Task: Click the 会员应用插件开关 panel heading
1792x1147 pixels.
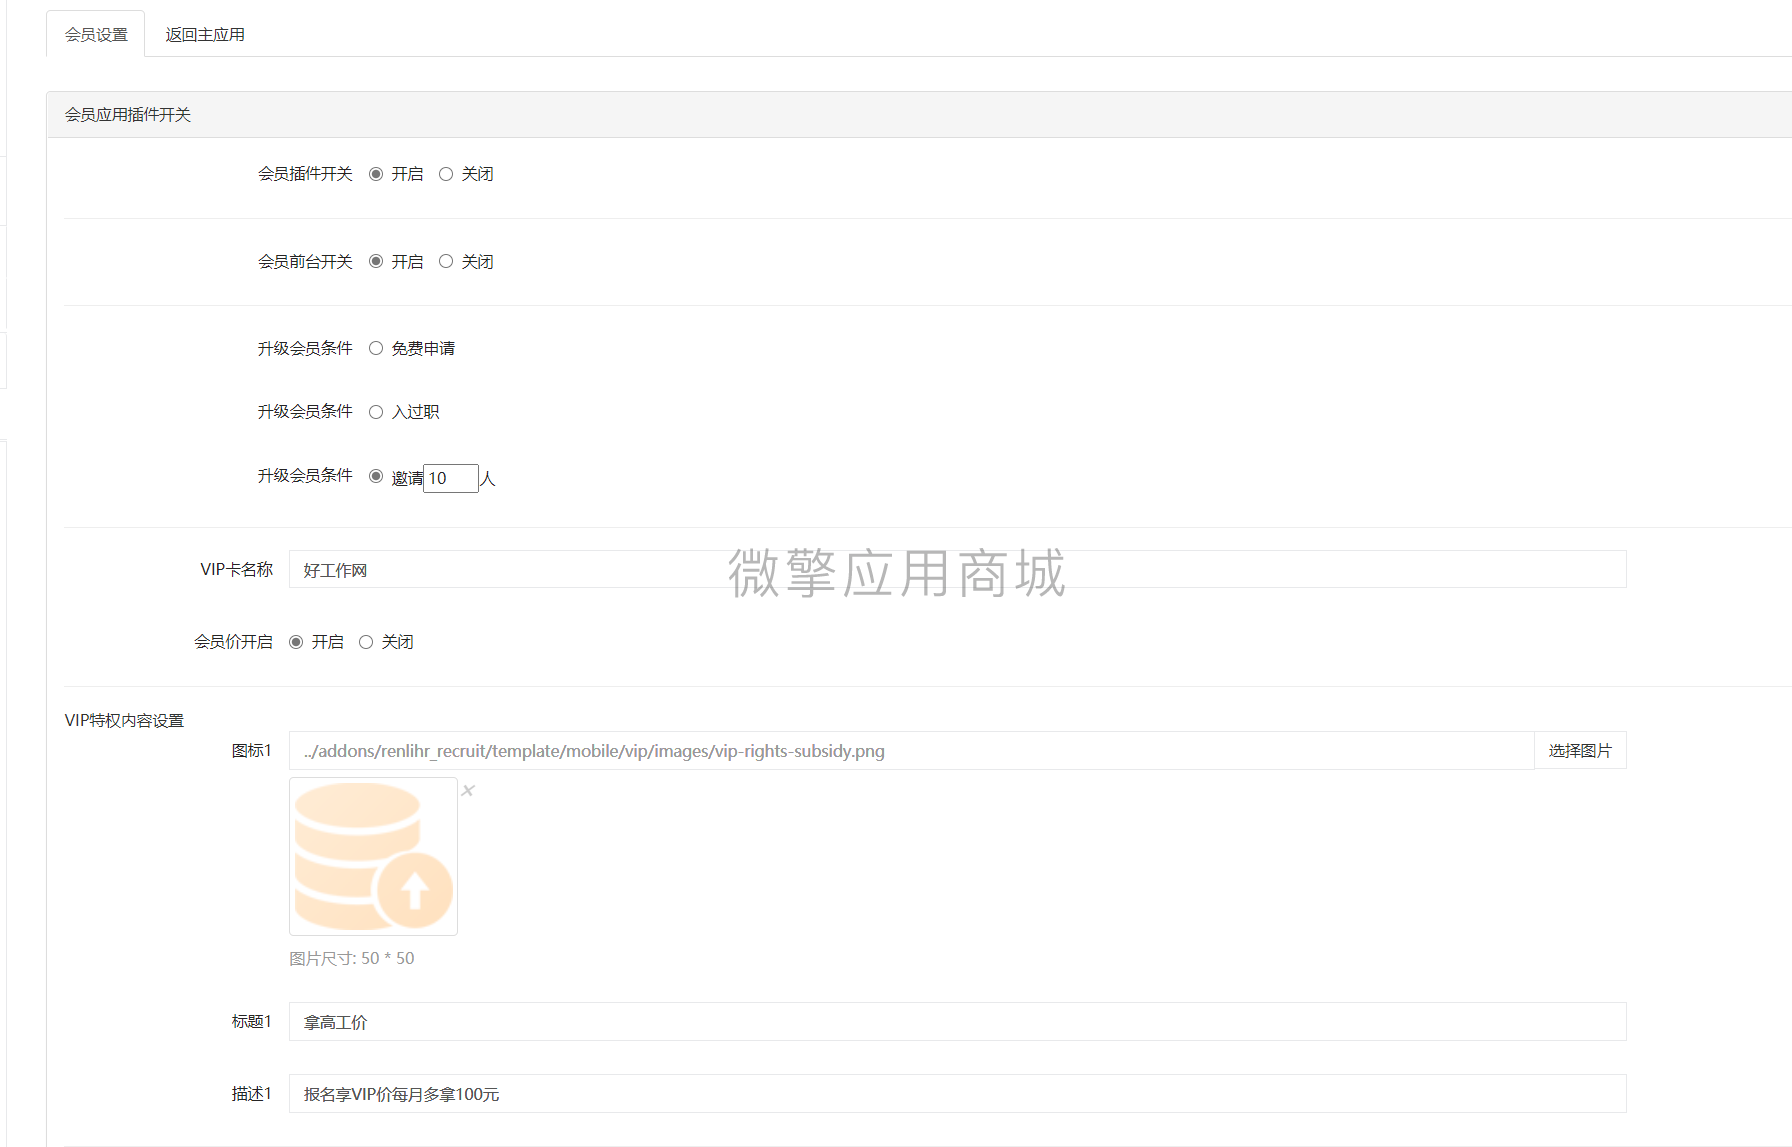Action: [x=128, y=115]
